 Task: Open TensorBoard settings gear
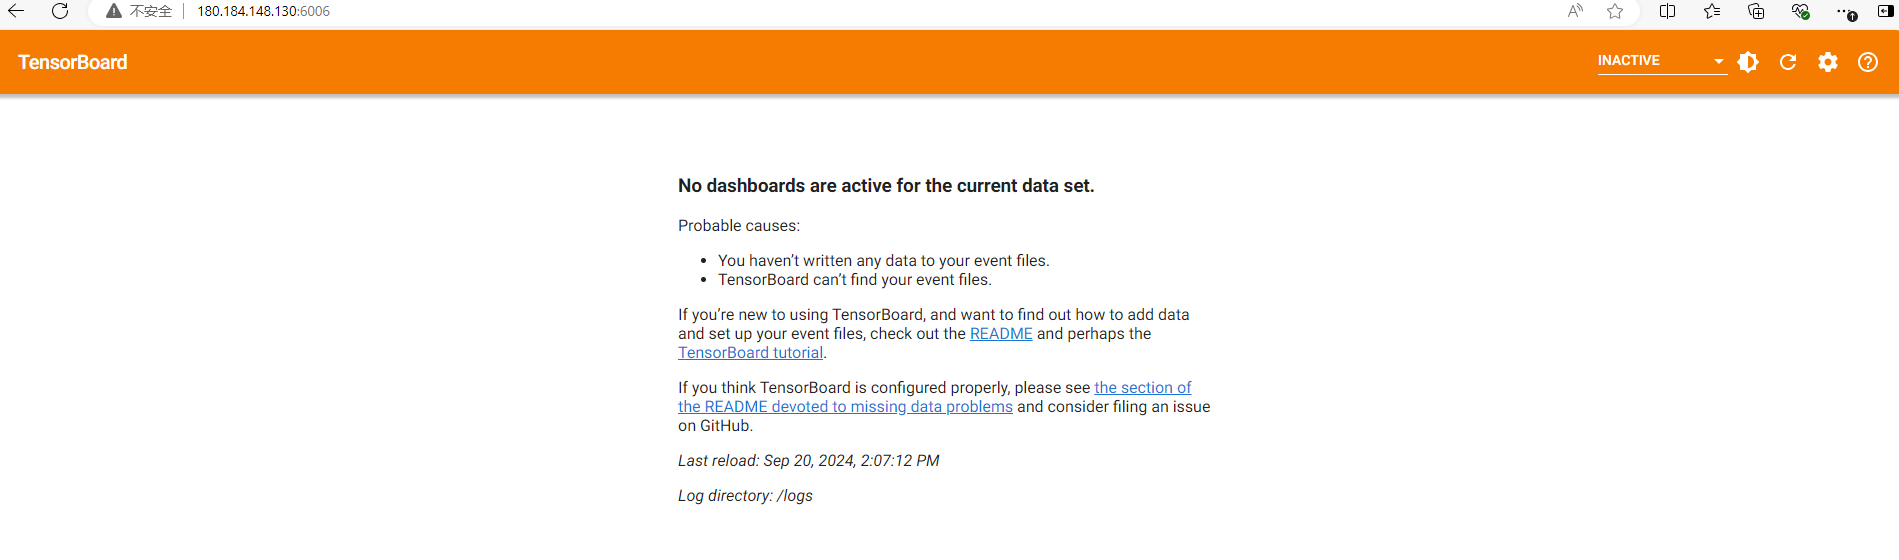[x=1828, y=62]
